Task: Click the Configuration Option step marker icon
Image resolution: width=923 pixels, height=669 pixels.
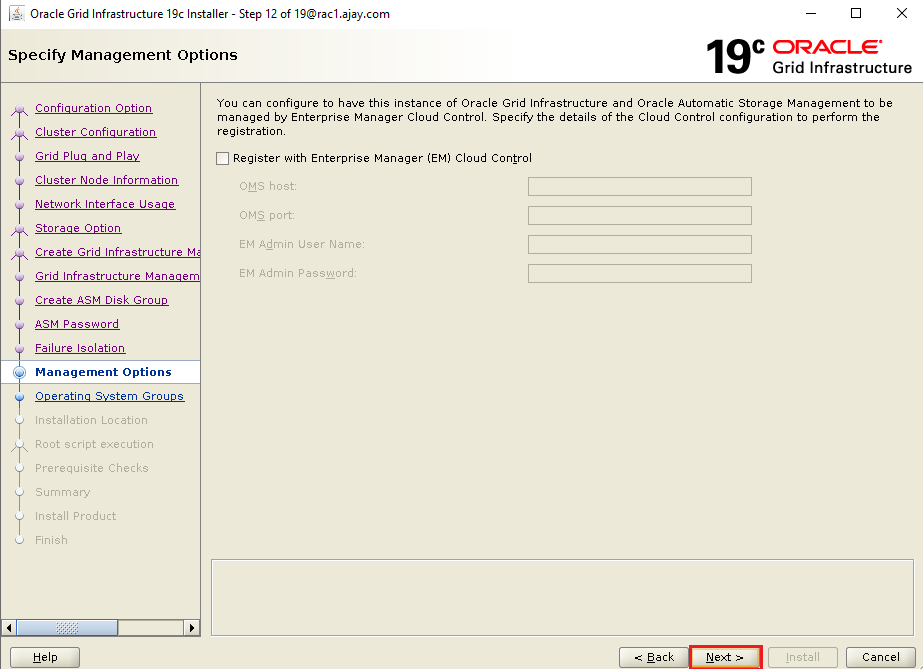Action: point(19,109)
